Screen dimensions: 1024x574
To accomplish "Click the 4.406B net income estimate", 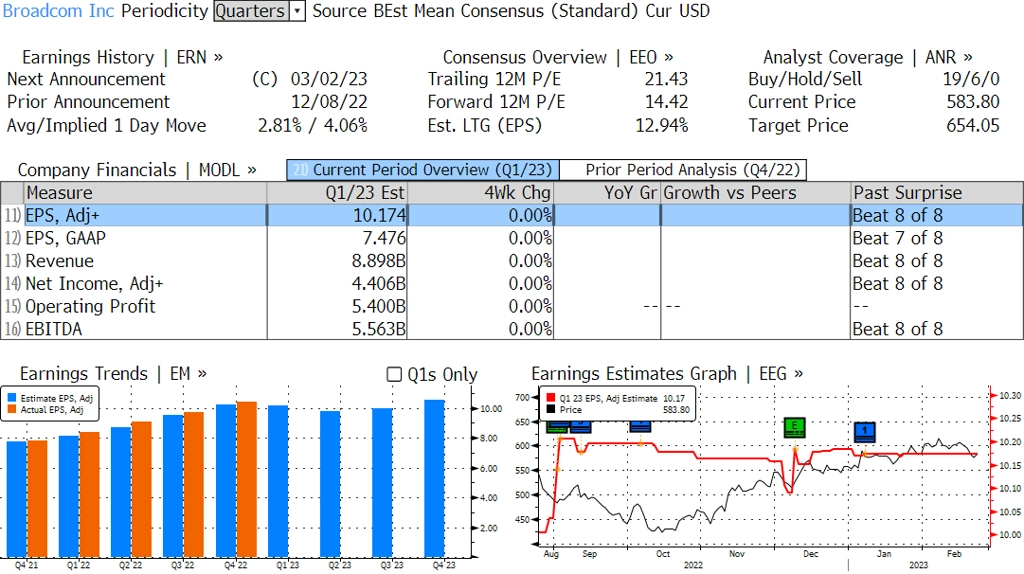I will pyautogui.click(x=379, y=284).
